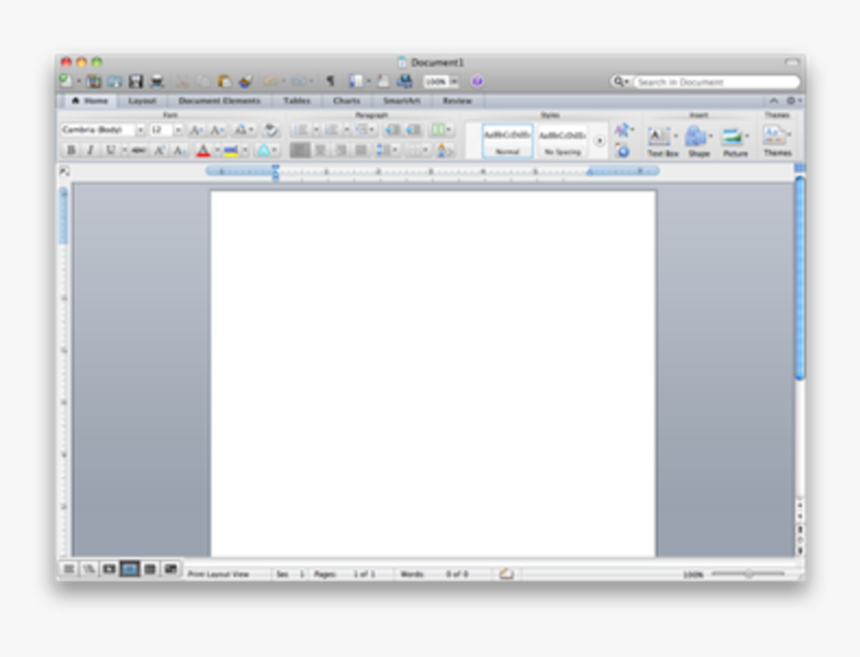Viewport: 860px width, 657px height.
Task: Open the font name dropdown
Action: point(141,128)
